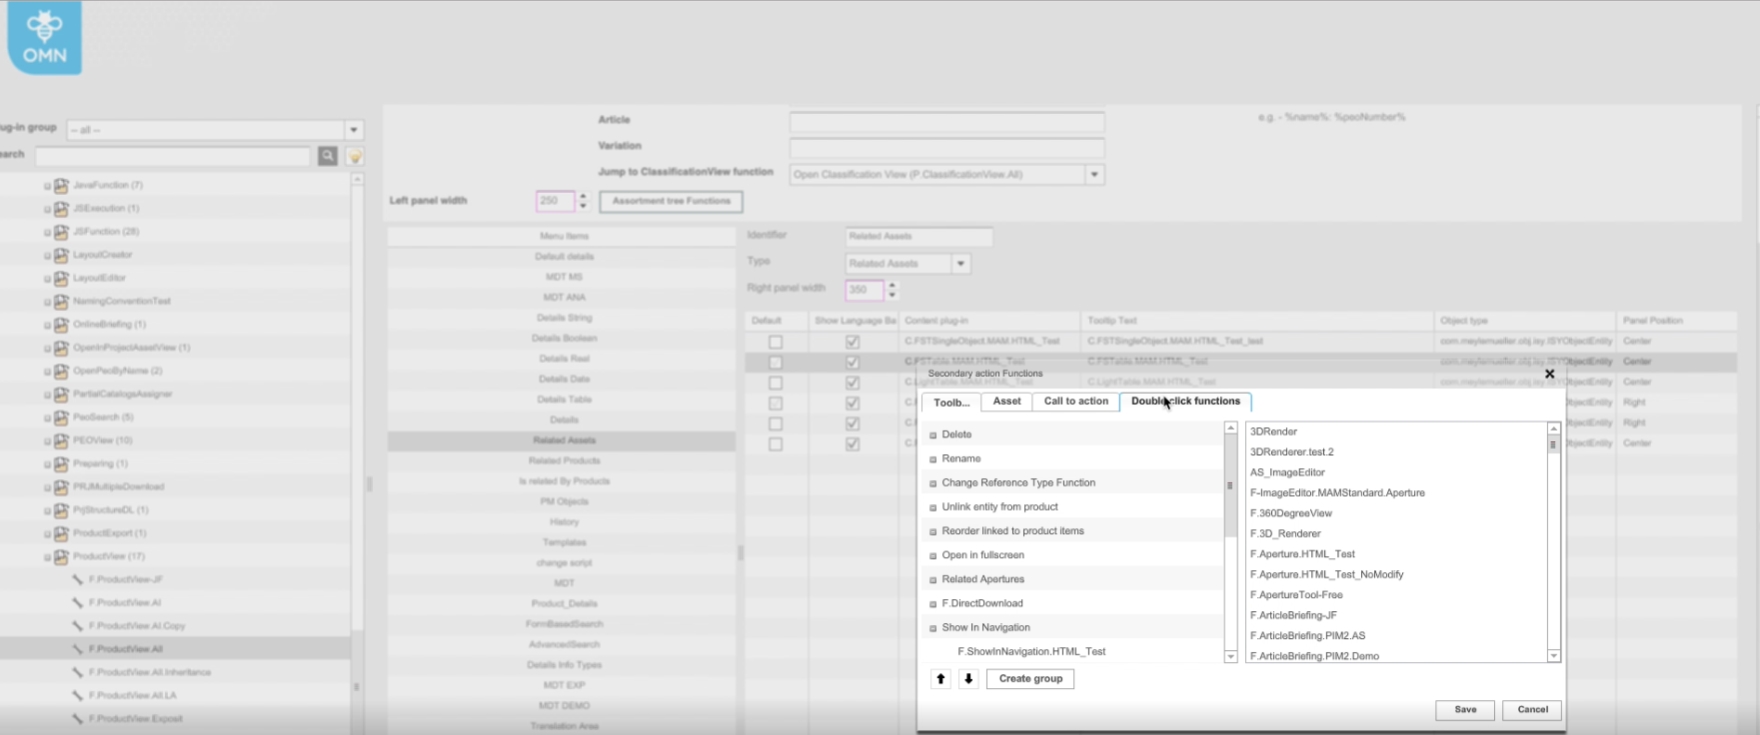
Task: Click the JSFunction (28) plug-in icon
Action: [x=62, y=231]
